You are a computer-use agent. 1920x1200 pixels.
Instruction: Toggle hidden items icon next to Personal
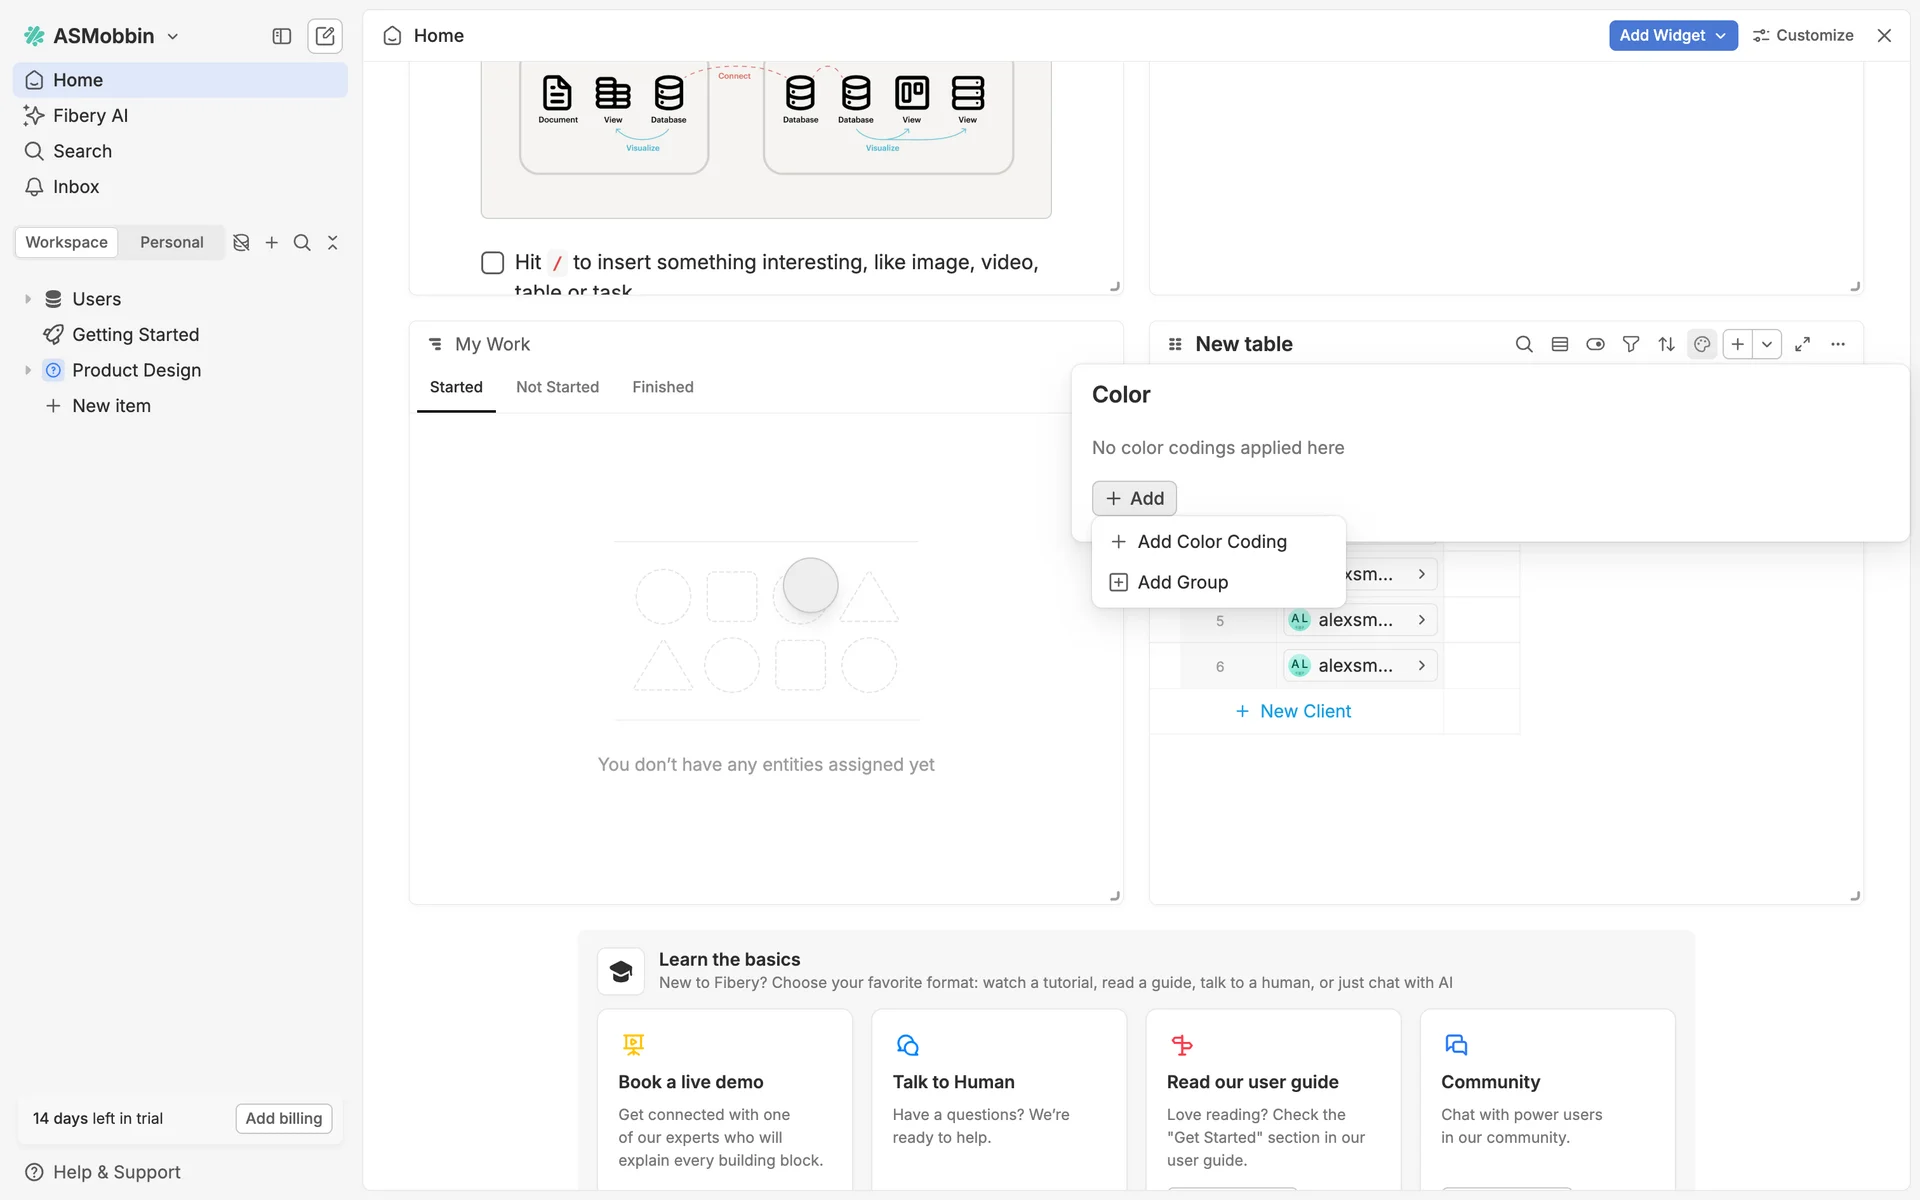tap(241, 242)
